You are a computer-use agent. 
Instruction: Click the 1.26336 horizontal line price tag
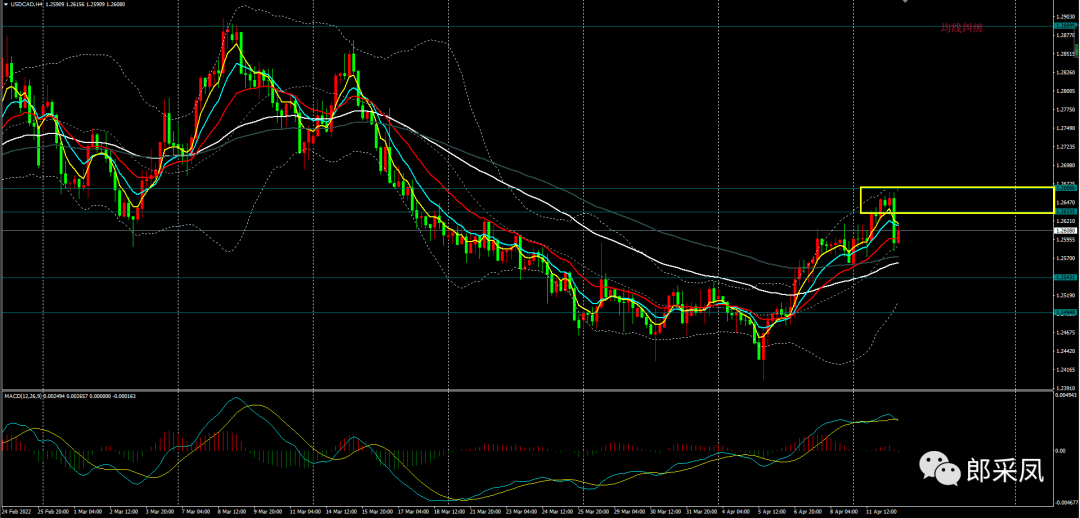point(1065,212)
